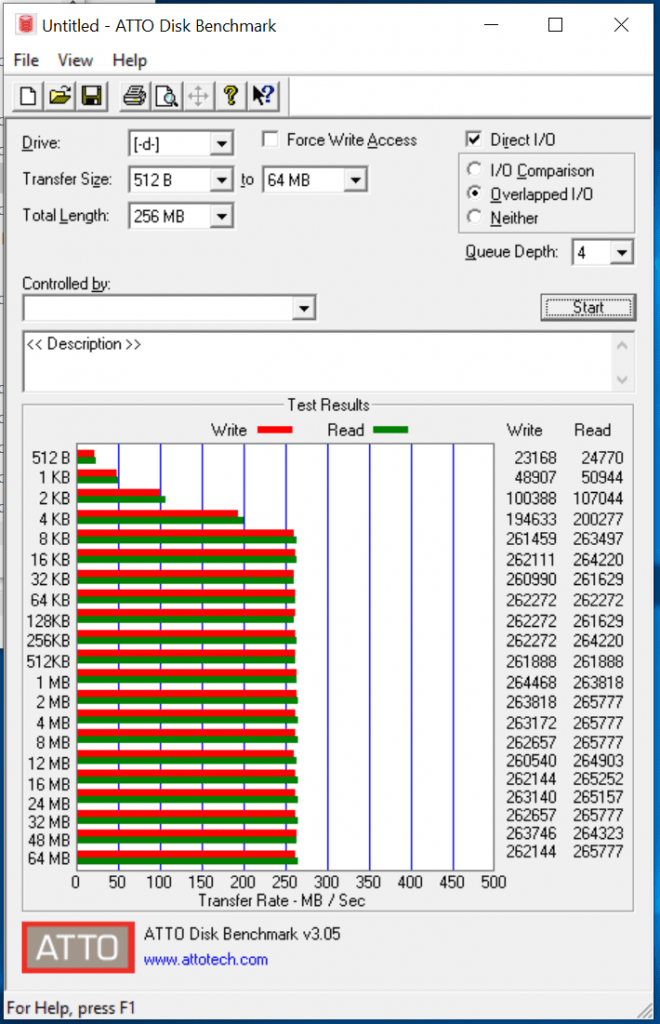Screen dimensions: 660x1024
Task: Open the View menu
Action: pyautogui.click(x=75, y=60)
